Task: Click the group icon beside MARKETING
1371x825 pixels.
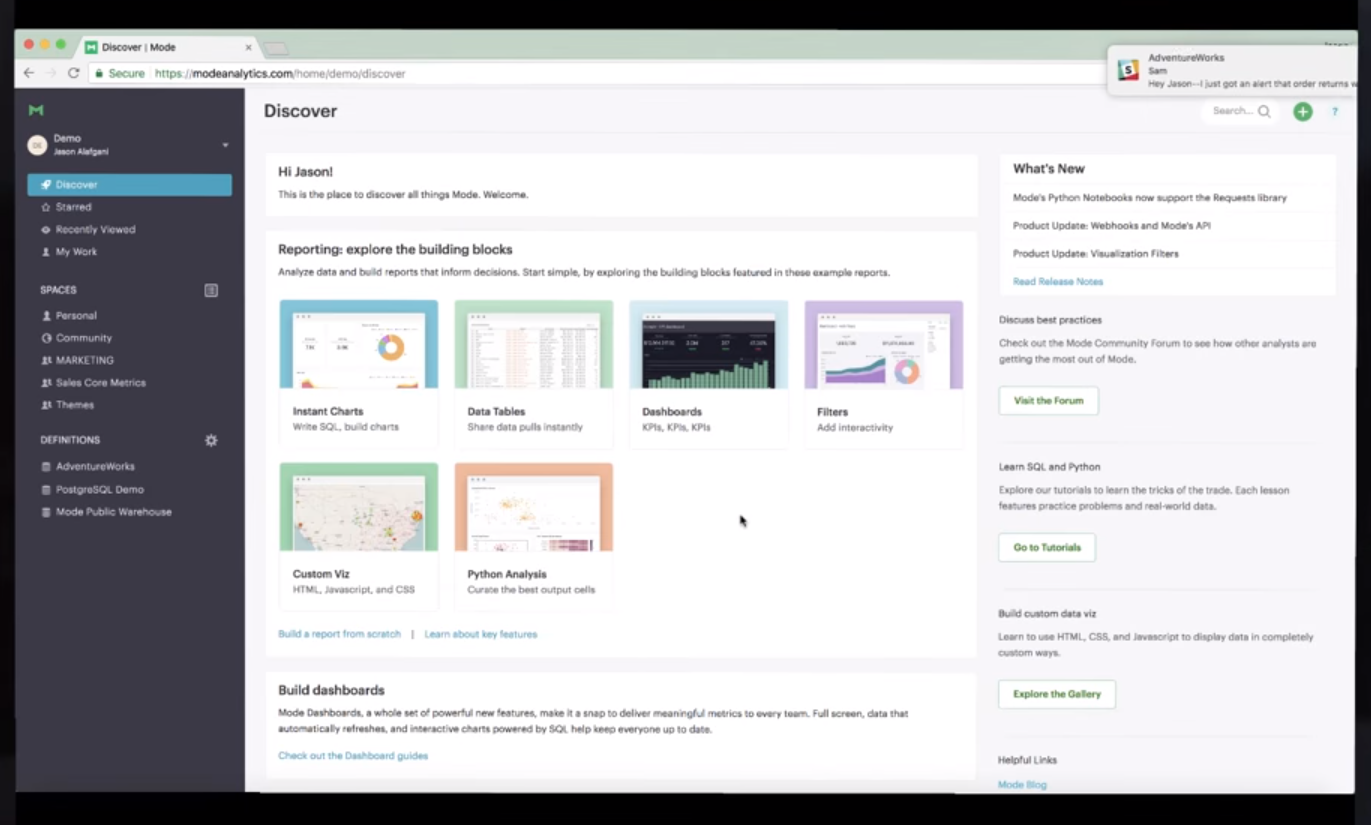Action: click(x=46, y=360)
